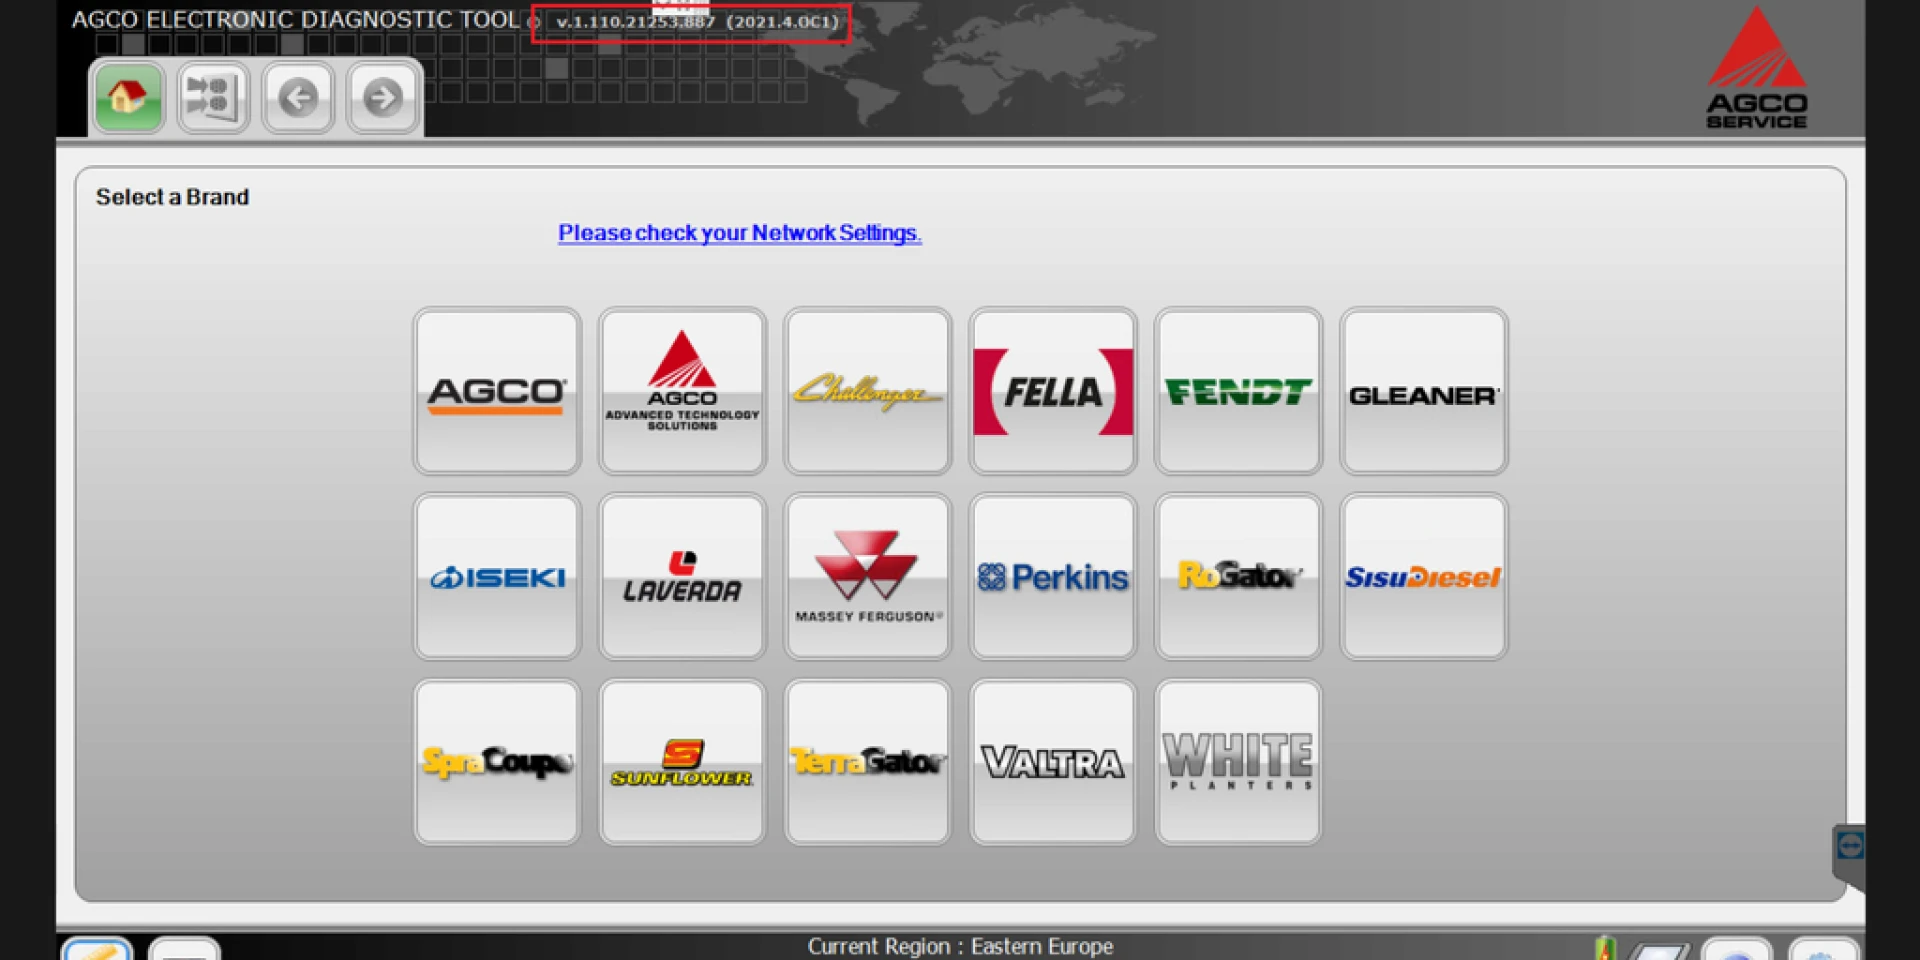
Task: Go forward with the right arrow button
Action: pos(382,97)
